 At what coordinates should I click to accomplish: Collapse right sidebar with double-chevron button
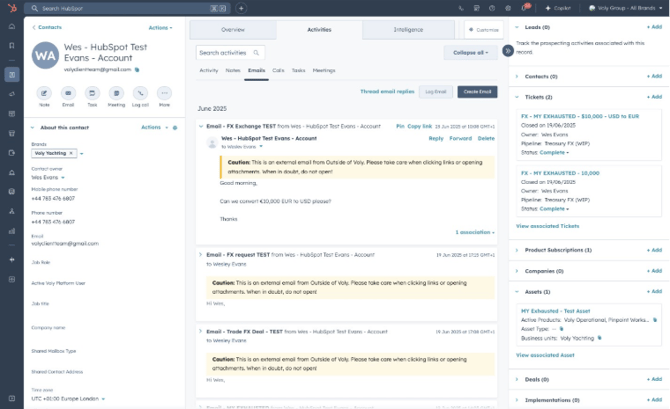(x=508, y=51)
